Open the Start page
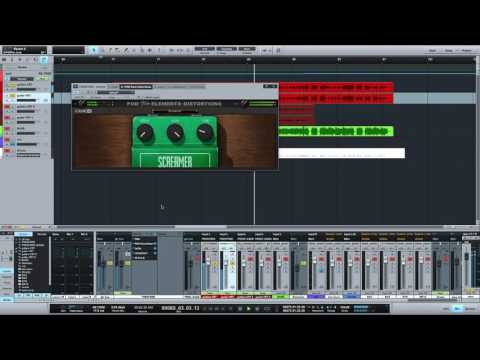This screenshot has width=480, height=360. coord(432,51)
